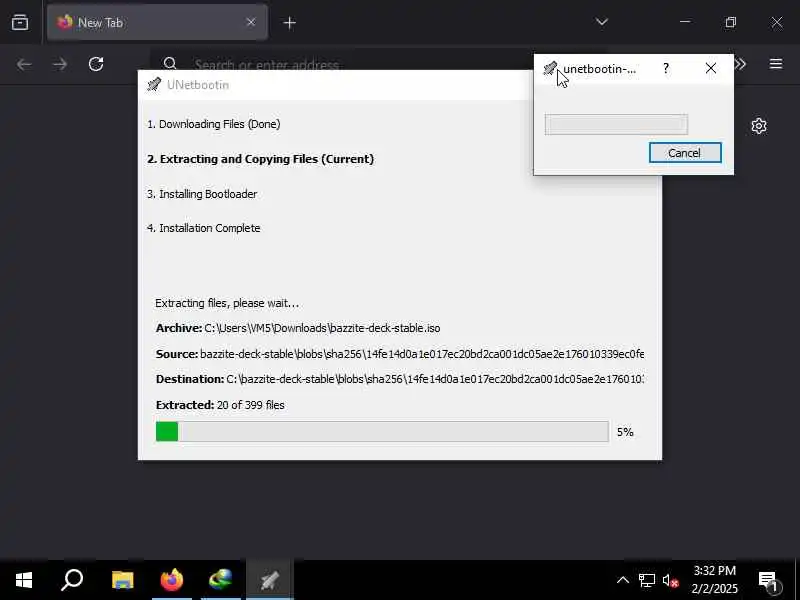Open the Windows Start menu
This screenshot has width=800, height=600.
coord(23,580)
